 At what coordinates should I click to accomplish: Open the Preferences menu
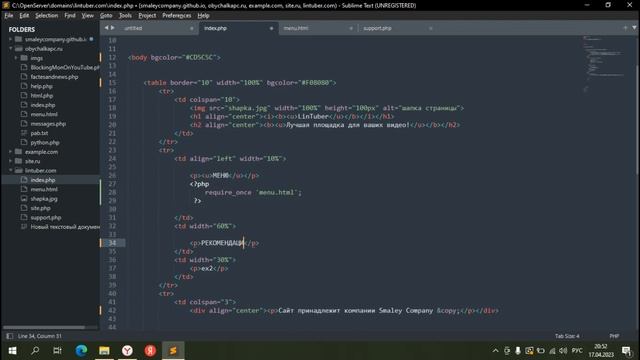pyautogui.click(x=177, y=16)
